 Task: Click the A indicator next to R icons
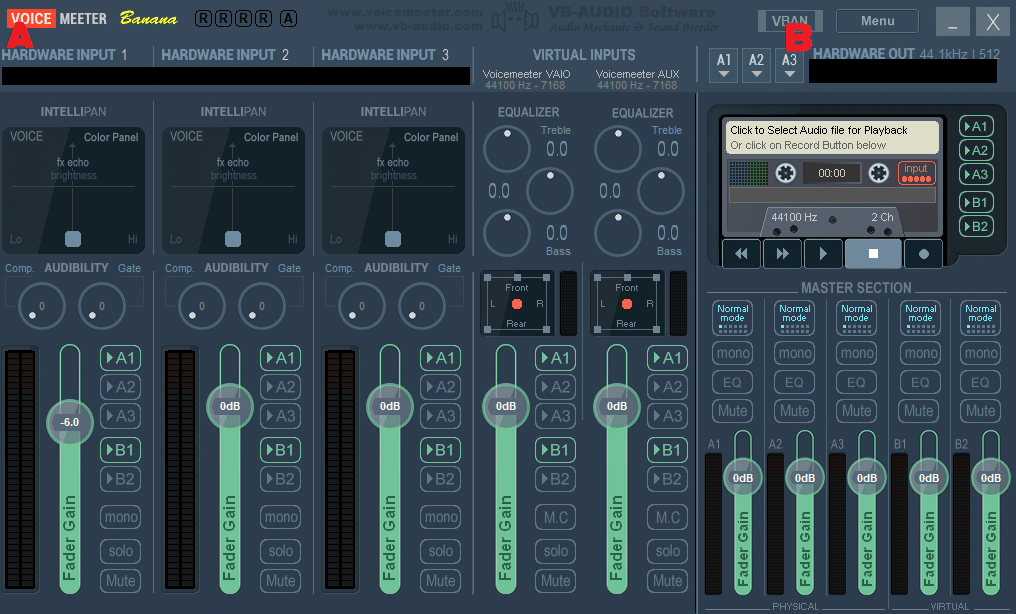coord(288,18)
